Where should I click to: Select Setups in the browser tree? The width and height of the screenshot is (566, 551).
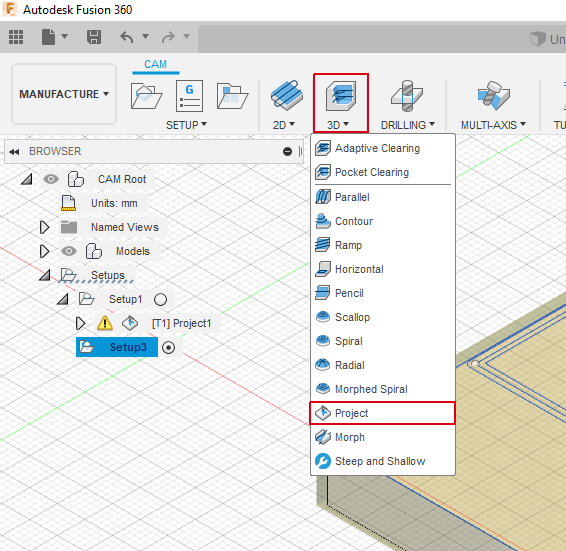[108, 275]
